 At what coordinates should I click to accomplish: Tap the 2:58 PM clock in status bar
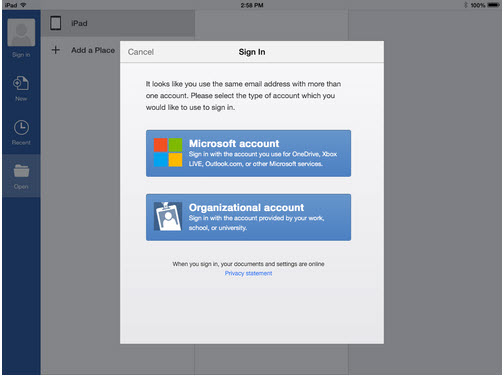252,5
